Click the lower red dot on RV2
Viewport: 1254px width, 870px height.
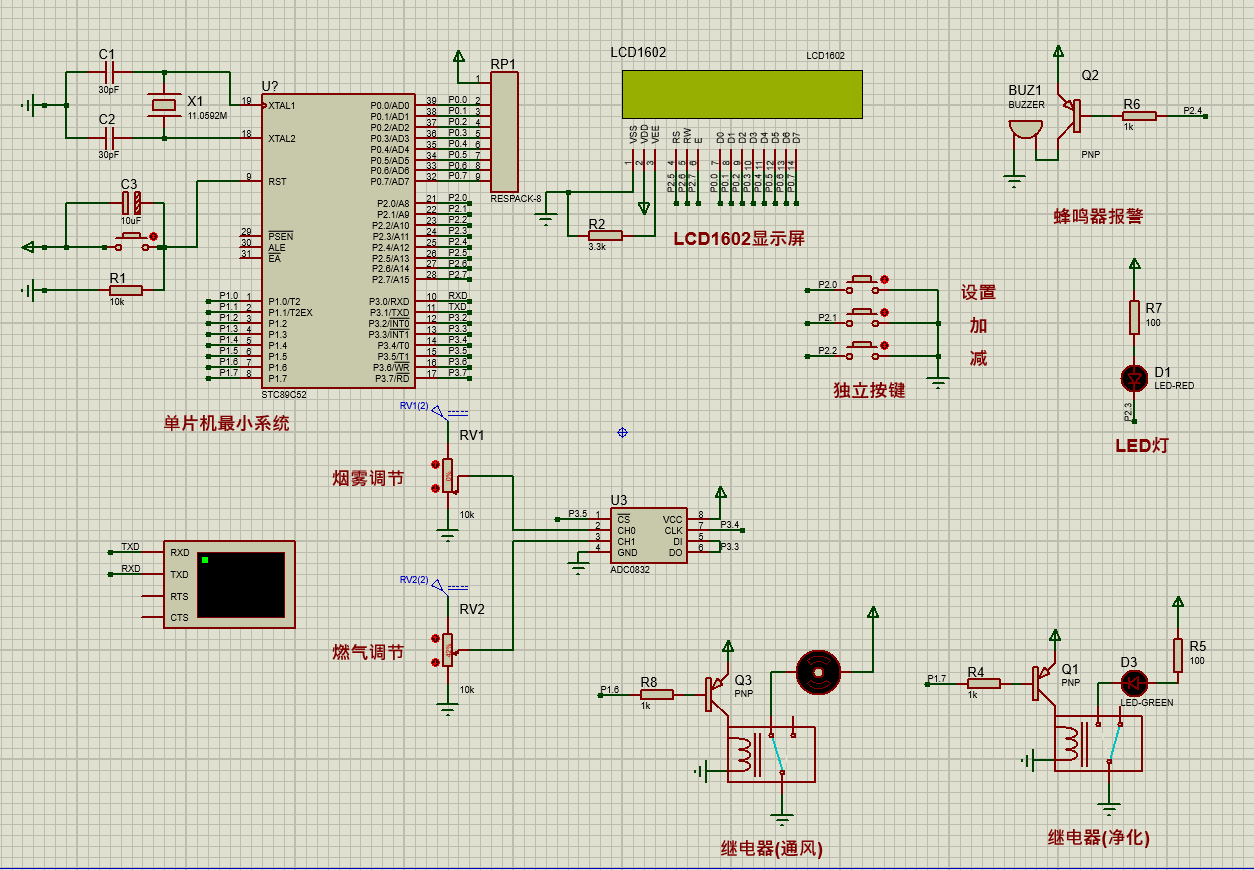[x=435, y=661]
